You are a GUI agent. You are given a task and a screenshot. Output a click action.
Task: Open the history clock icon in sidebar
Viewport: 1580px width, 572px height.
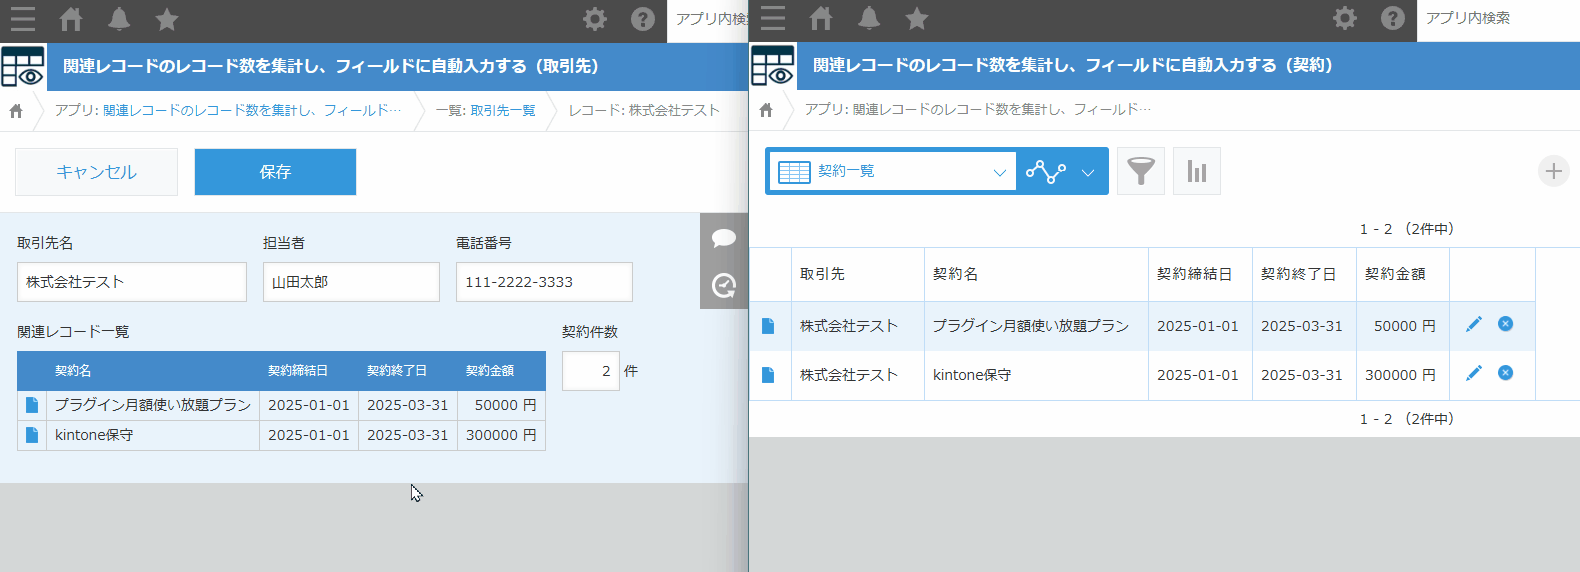[x=724, y=286]
